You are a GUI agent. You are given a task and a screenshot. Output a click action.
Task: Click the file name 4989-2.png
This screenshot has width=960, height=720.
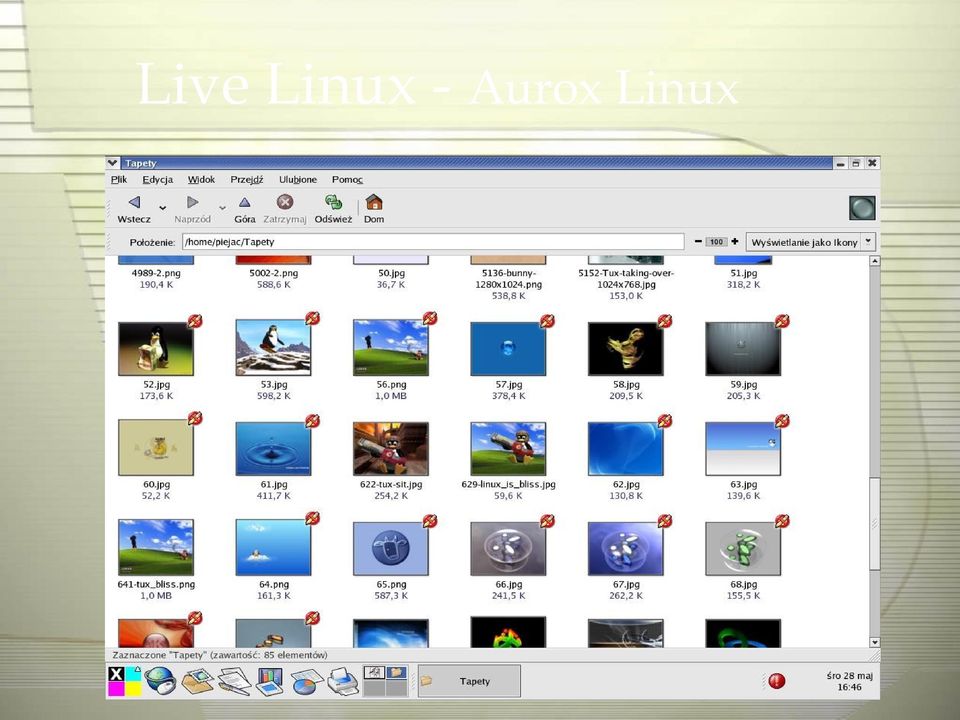pyautogui.click(x=156, y=273)
